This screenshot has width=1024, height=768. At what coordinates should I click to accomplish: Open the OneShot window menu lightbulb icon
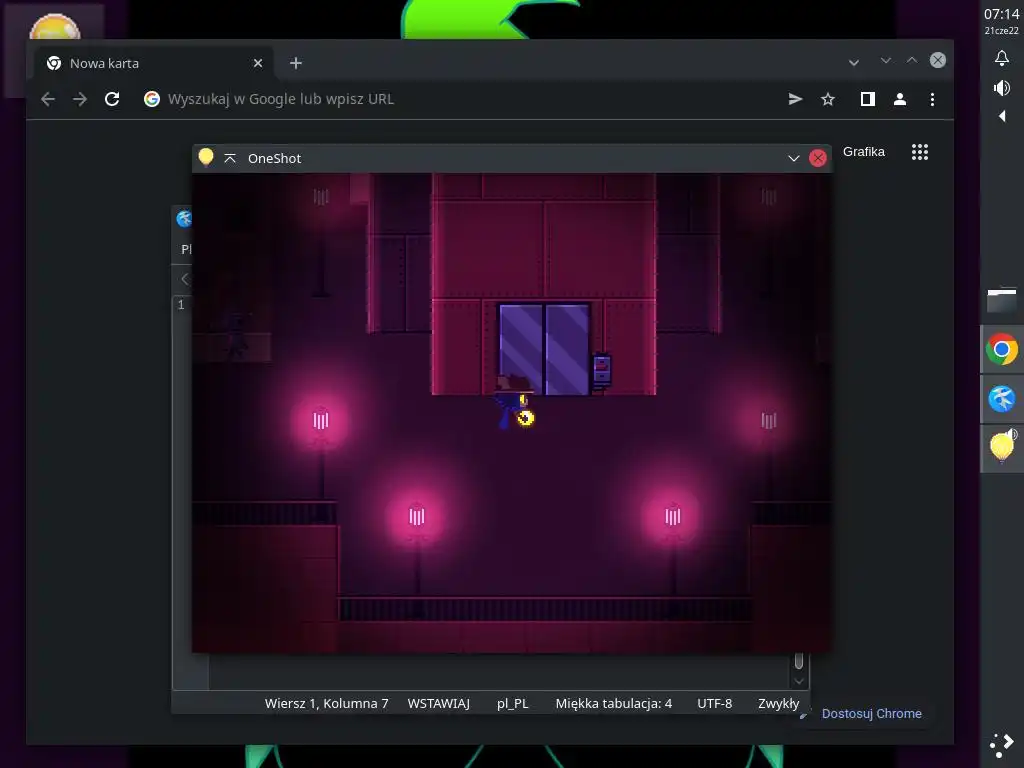tap(206, 157)
